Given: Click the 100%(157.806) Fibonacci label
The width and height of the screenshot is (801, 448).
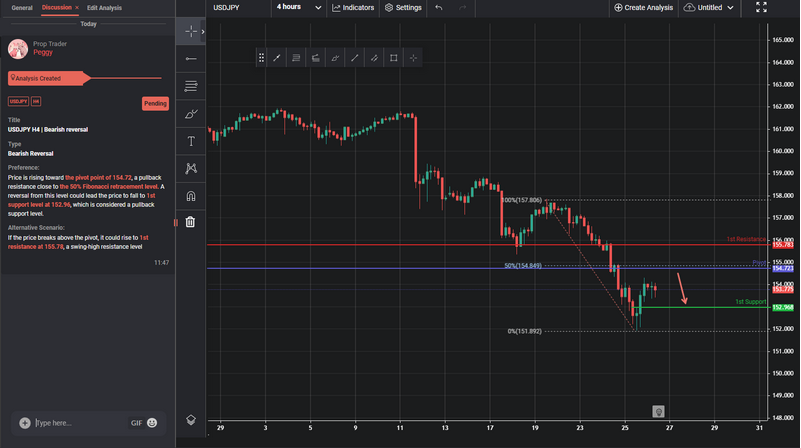Looking at the screenshot, I should (522, 200).
